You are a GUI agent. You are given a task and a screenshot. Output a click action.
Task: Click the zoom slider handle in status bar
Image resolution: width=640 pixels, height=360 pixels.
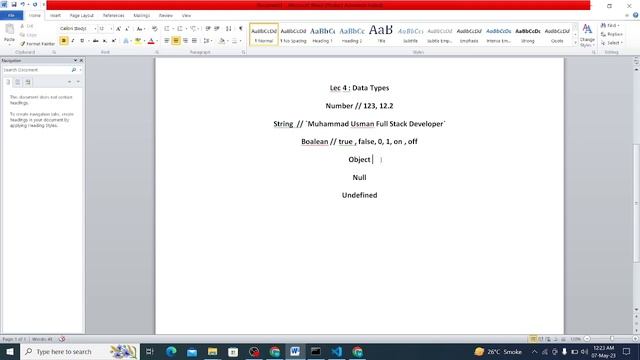tap(611, 339)
